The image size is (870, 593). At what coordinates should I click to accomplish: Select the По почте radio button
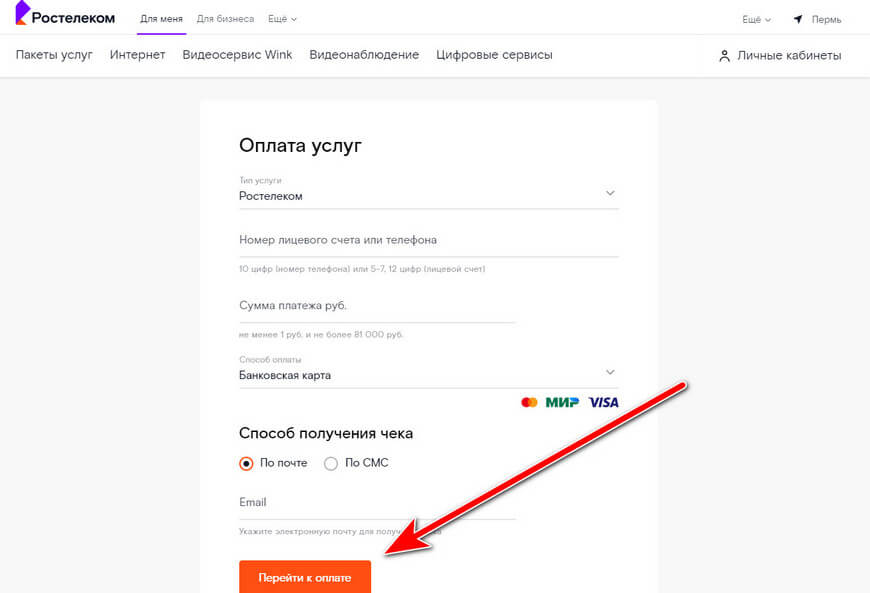pyautogui.click(x=246, y=463)
